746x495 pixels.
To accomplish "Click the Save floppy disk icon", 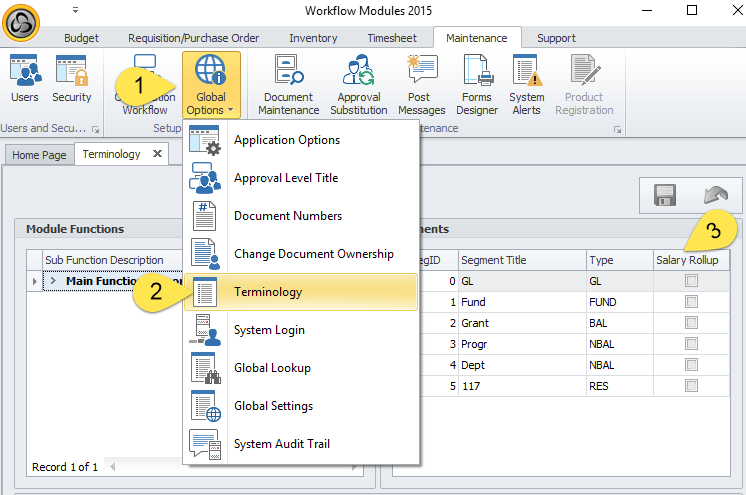I will [x=667, y=195].
